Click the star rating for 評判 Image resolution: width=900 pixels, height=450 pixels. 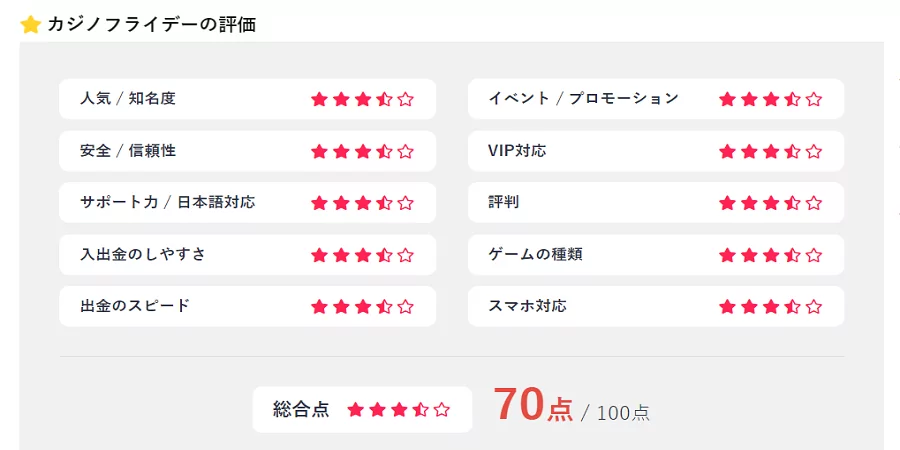(x=770, y=203)
